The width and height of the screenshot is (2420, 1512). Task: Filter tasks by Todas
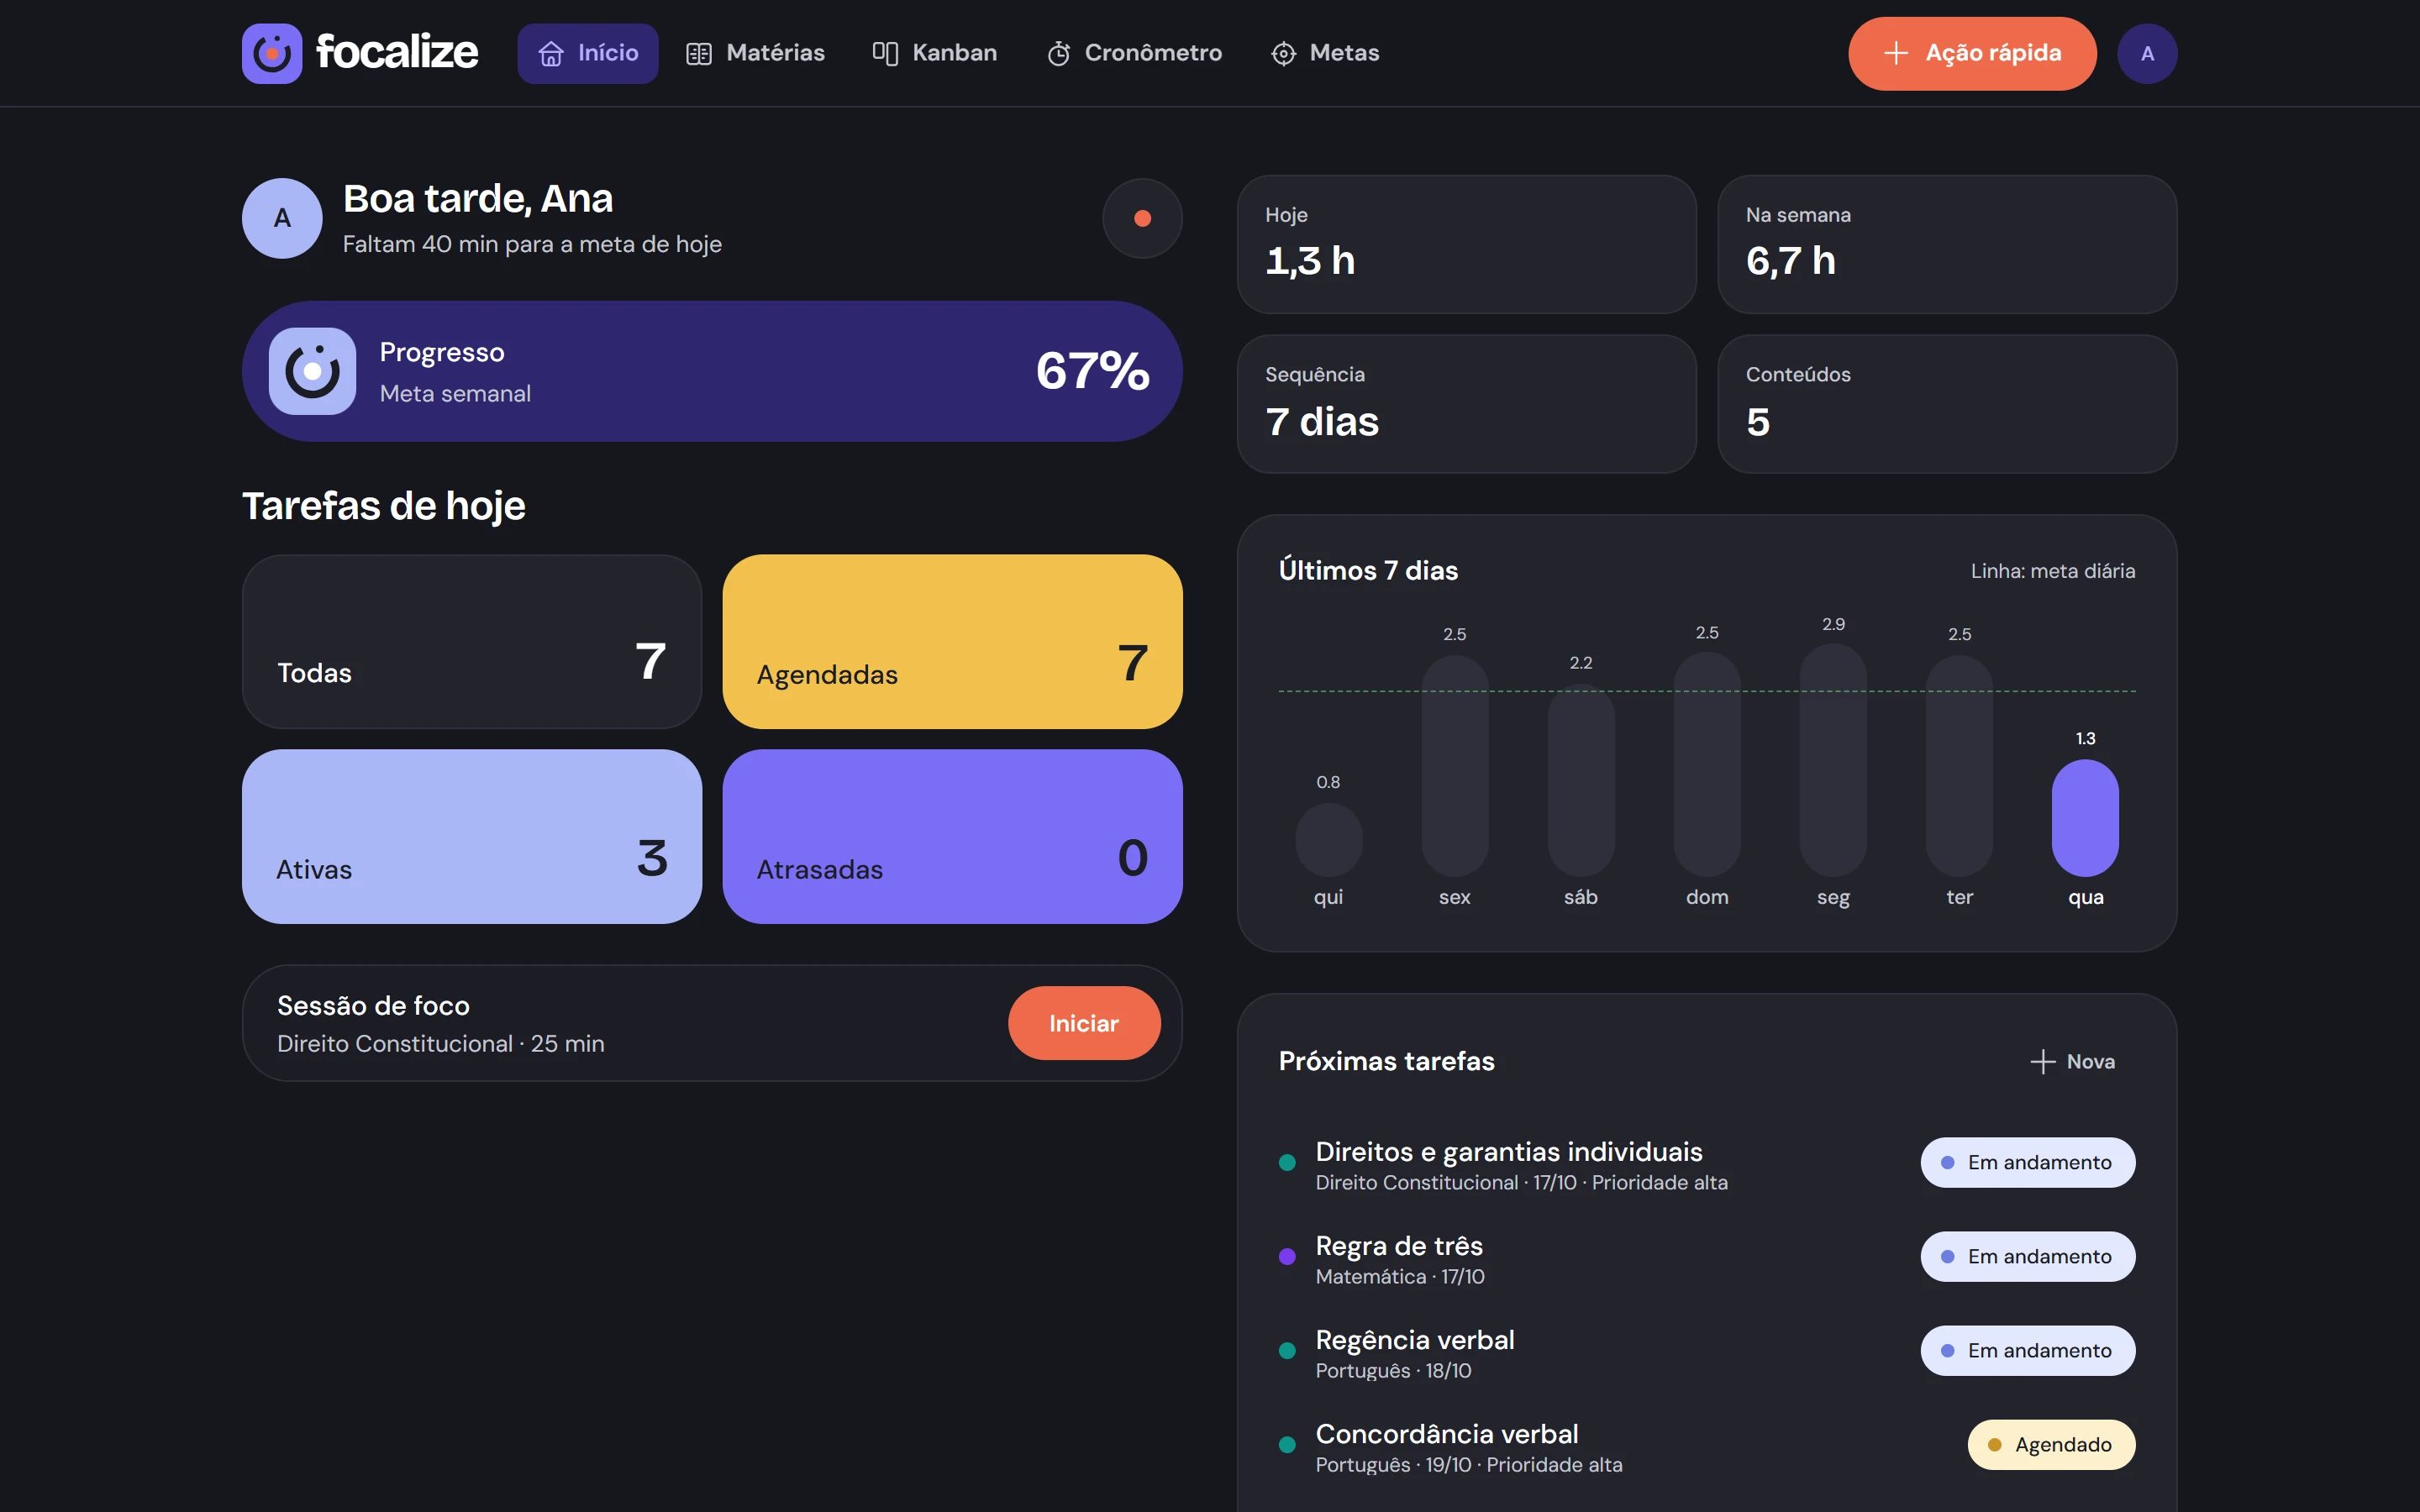pos(472,641)
